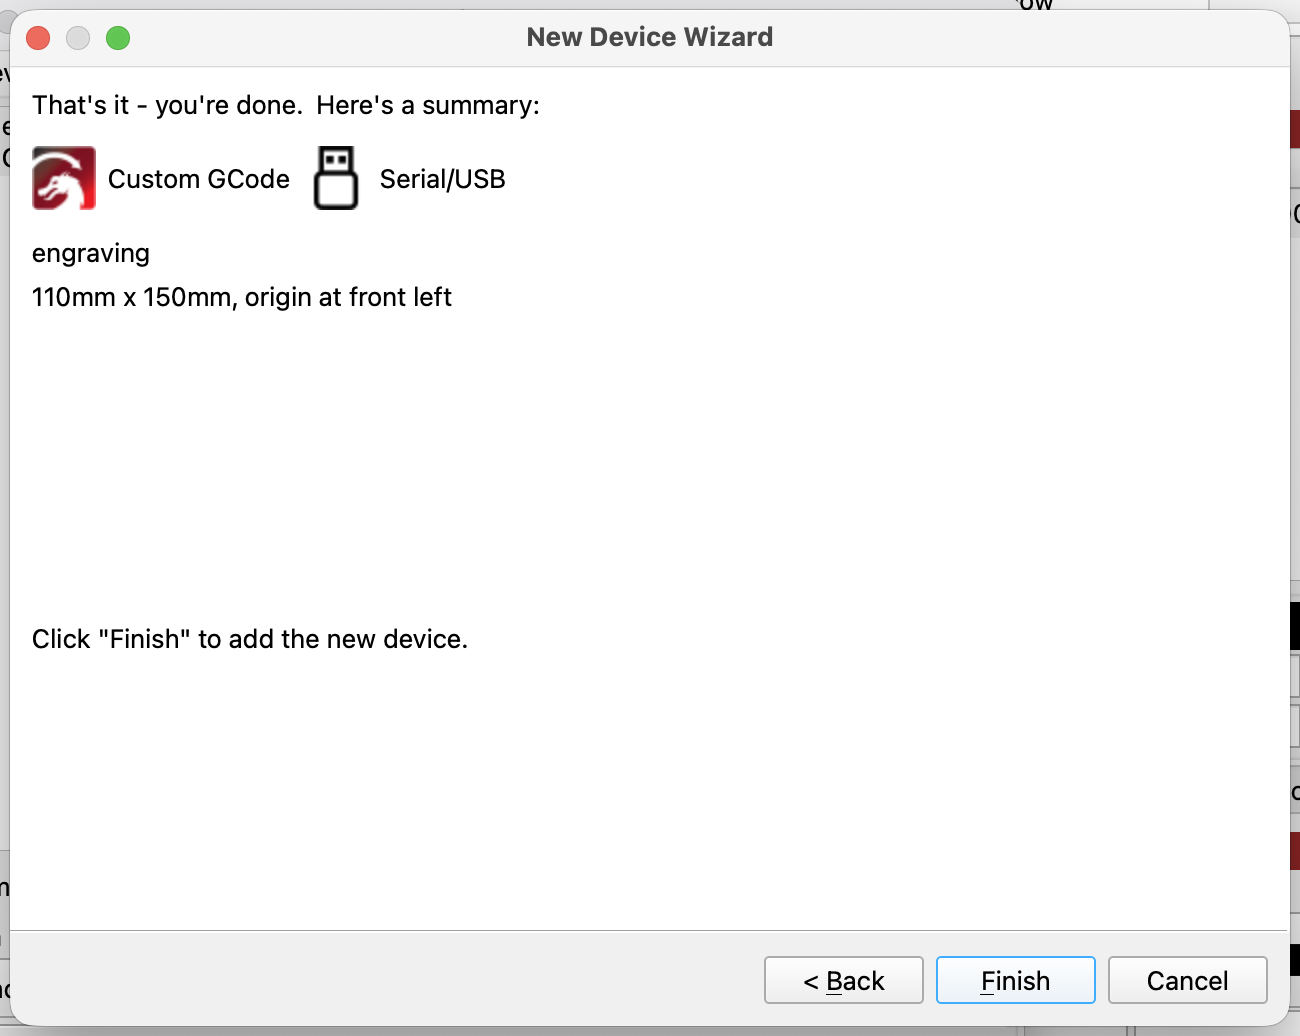Viewport: 1300px width, 1036px height.
Task: Click the Serial/USB flash drive icon
Action: click(x=336, y=178)
